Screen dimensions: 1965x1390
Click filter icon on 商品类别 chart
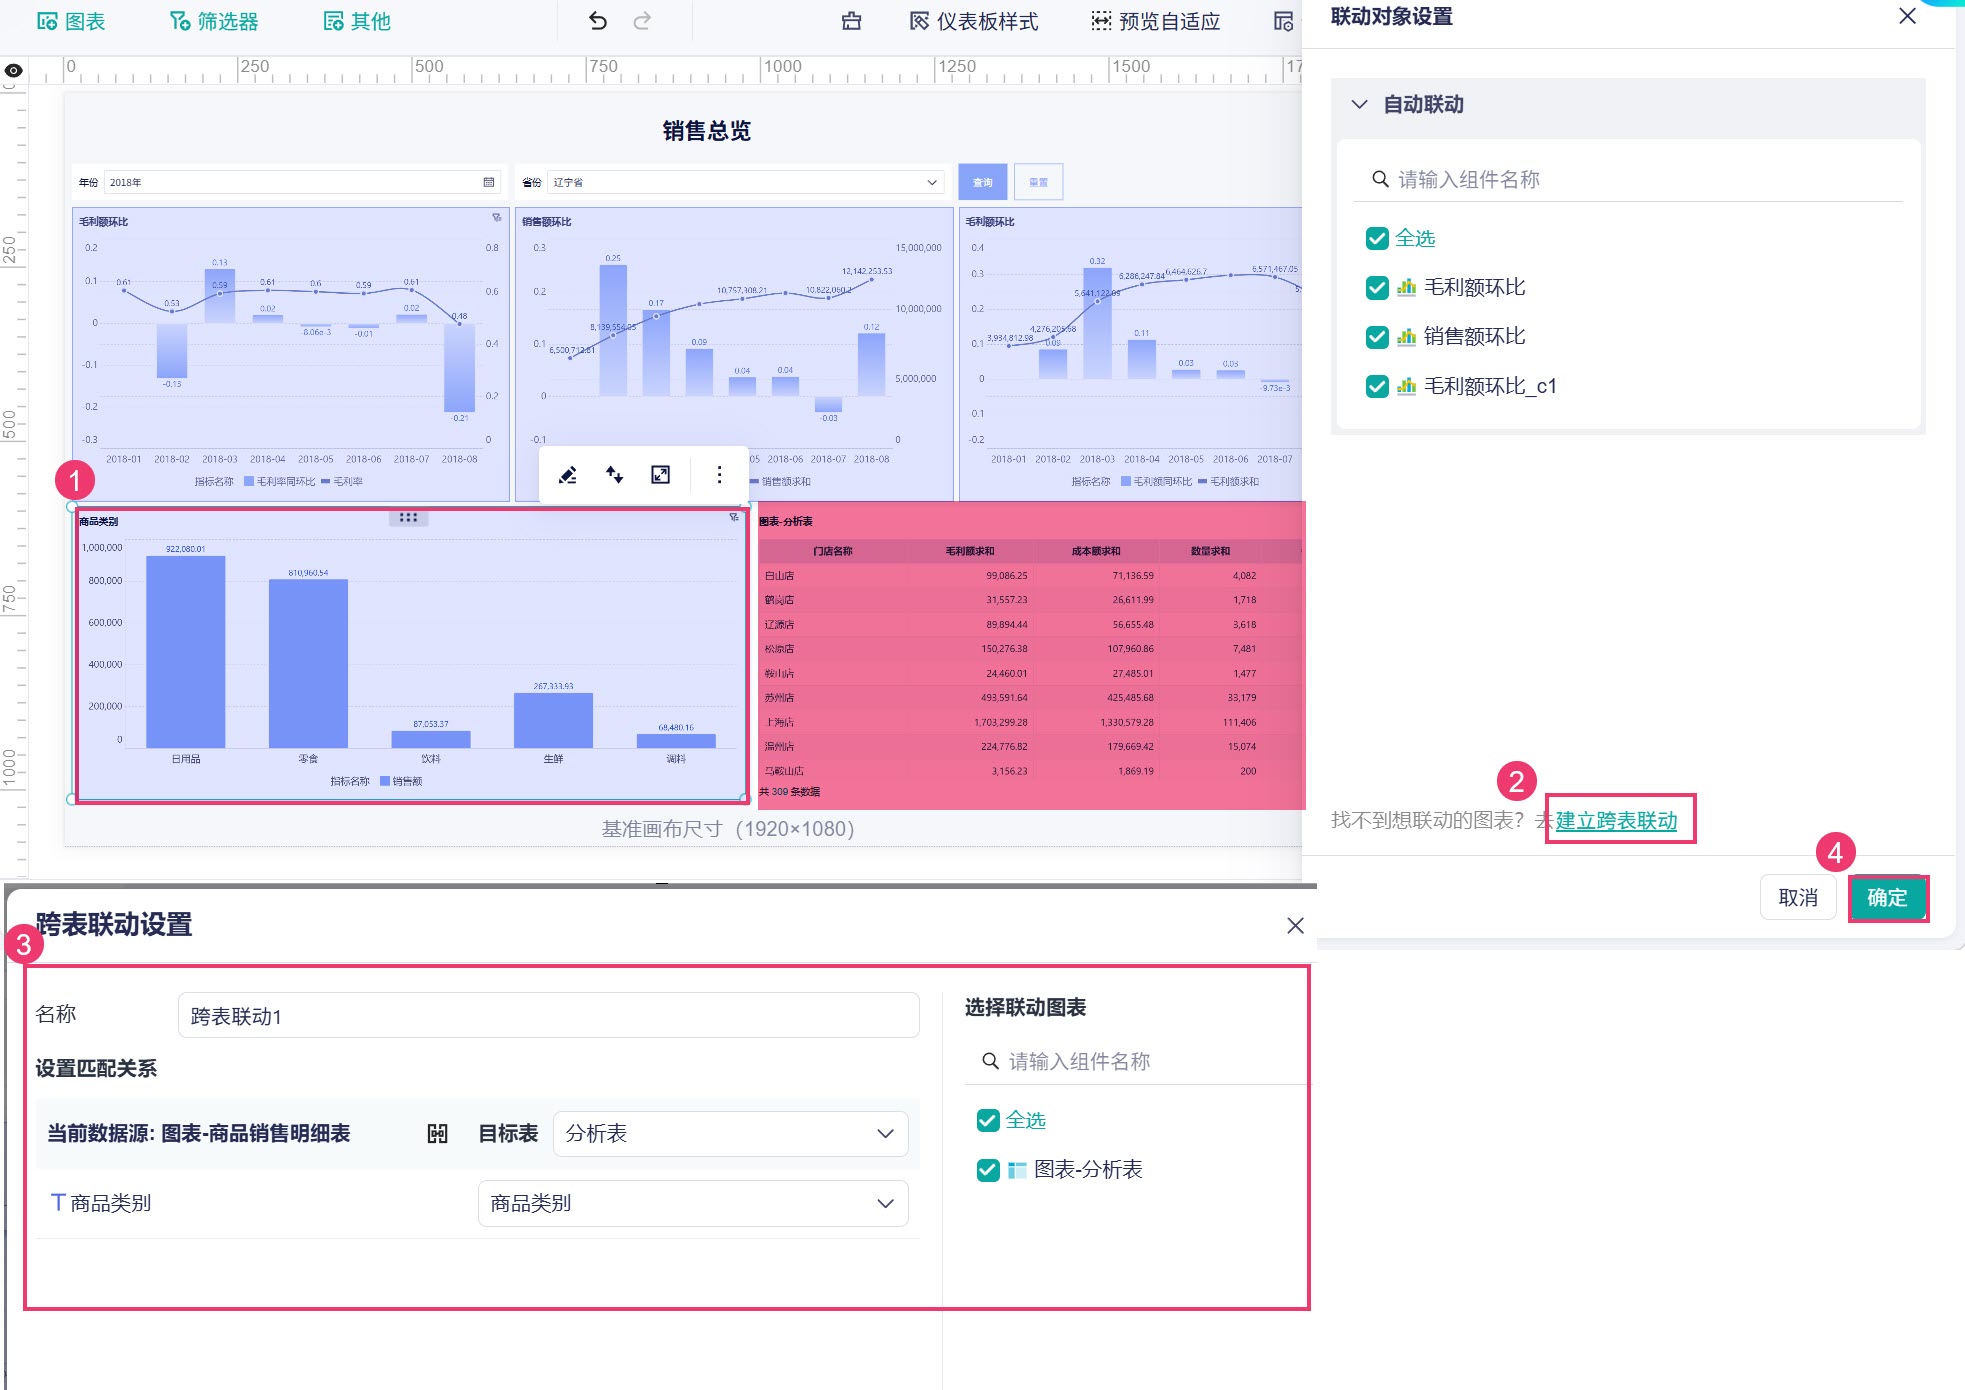click(x=734, y=517)
